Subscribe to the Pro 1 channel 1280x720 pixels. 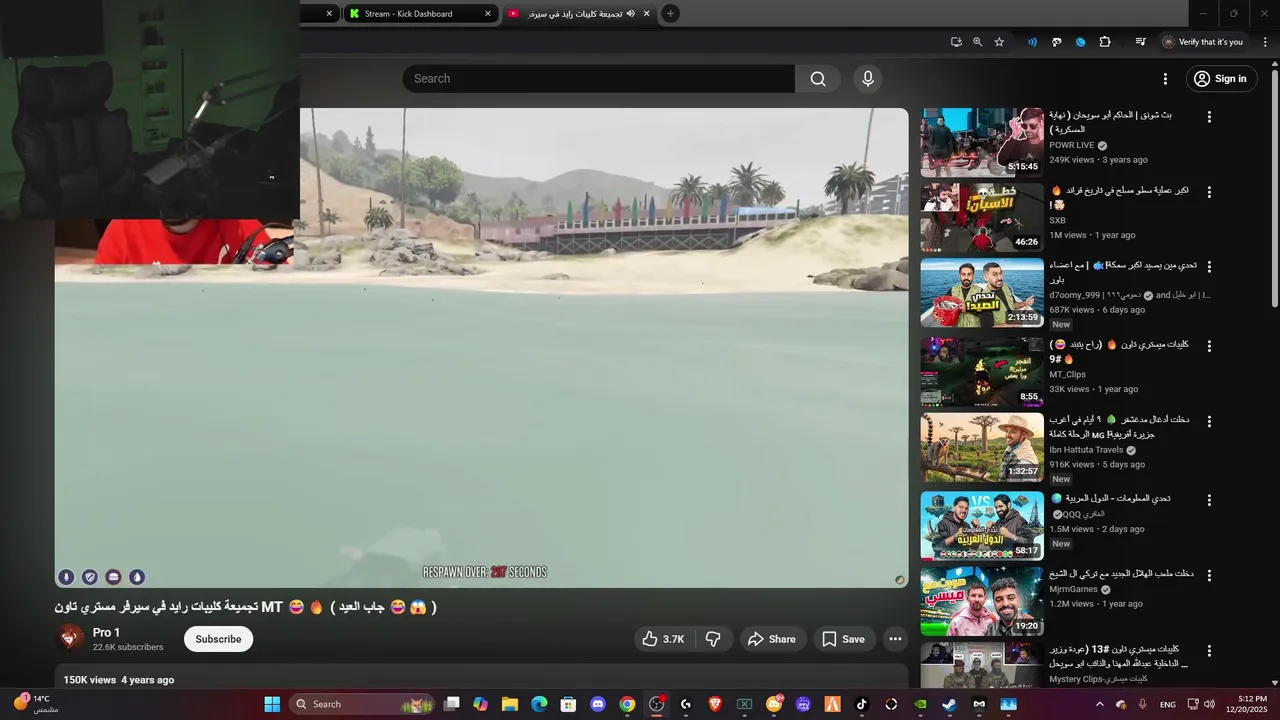click(218, 639)
